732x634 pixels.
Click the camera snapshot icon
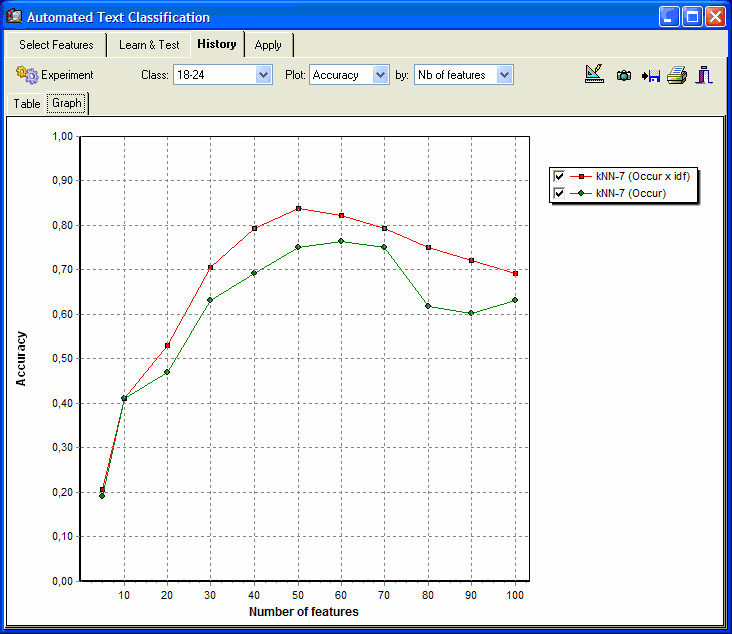click(x=624, y=75)
